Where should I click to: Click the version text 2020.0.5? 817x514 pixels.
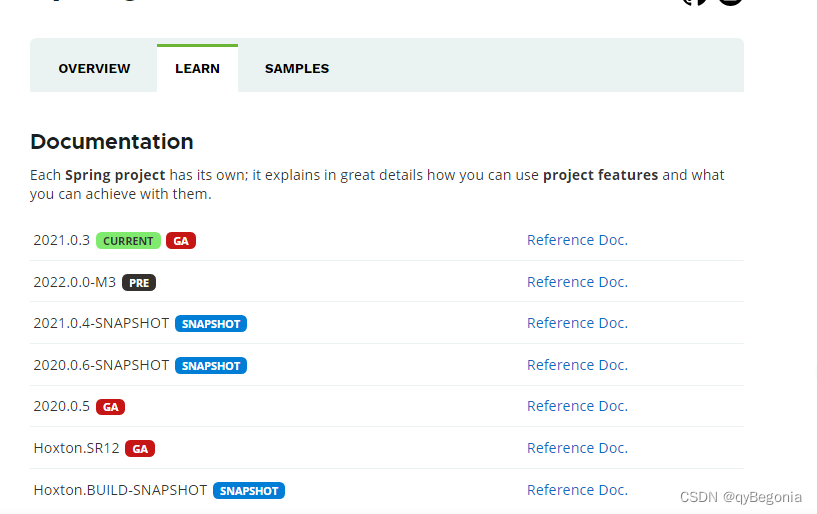click(x=61, y=406)
